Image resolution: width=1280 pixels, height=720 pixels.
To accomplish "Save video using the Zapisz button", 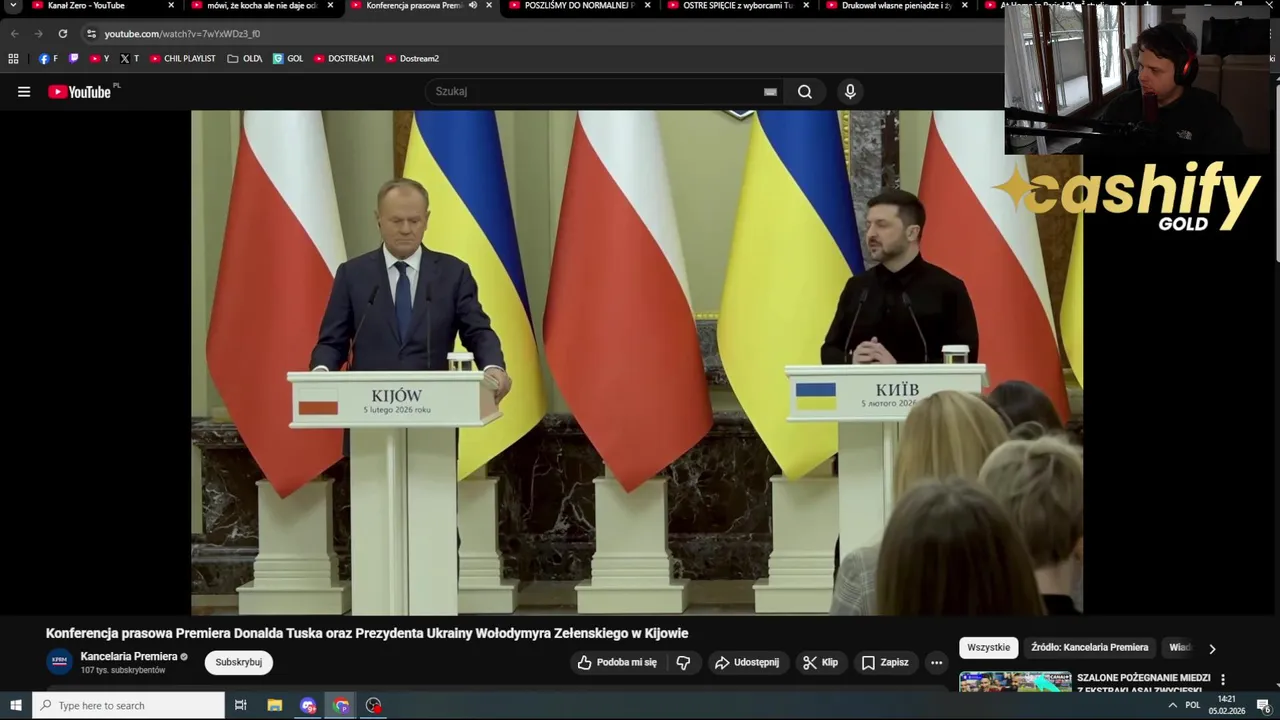I will click(885, 662).
